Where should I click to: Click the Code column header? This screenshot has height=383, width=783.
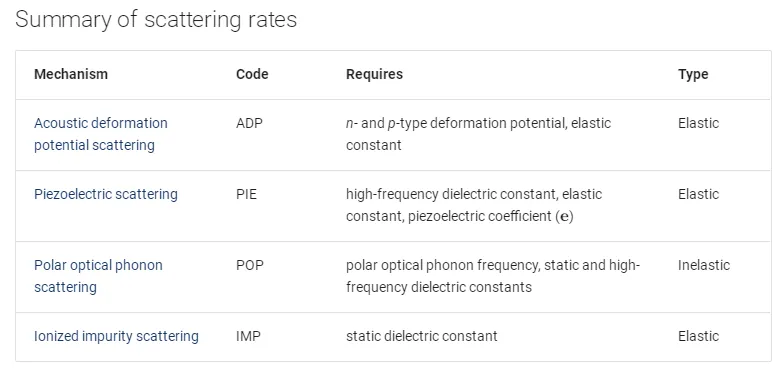tap(252, 74)
